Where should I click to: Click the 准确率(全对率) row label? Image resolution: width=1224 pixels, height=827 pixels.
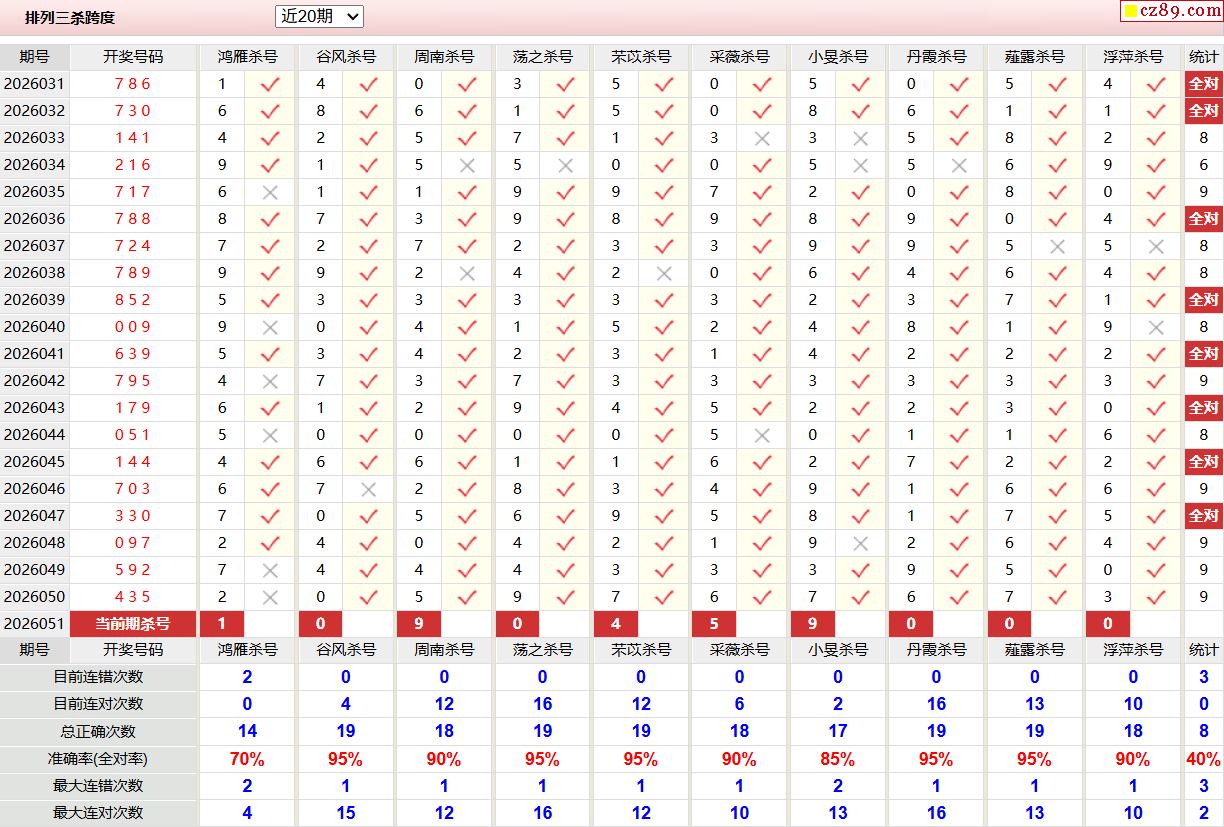(x=98, y=759)
